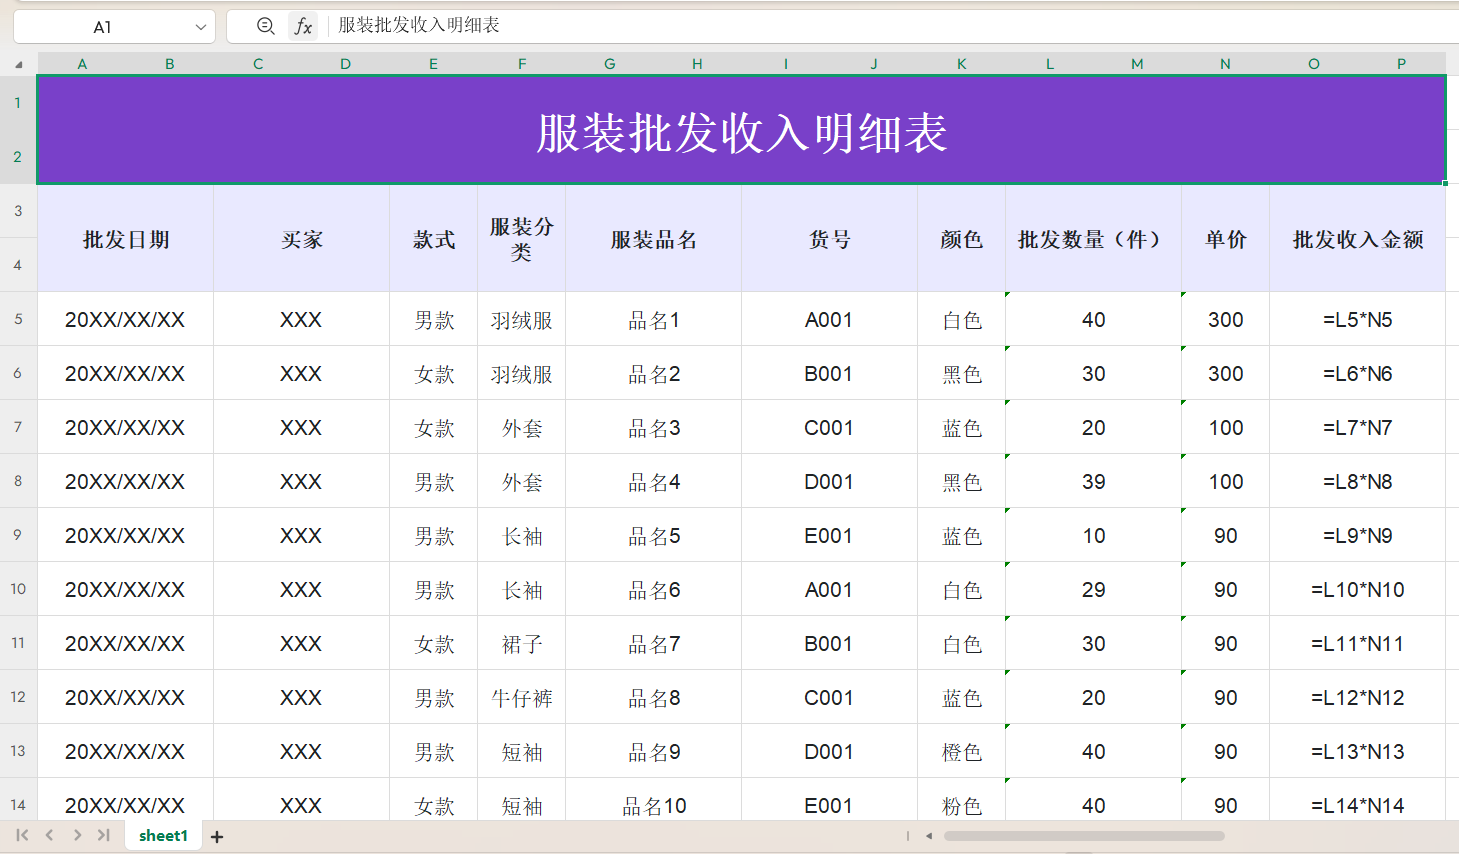1459x854 pixels.
Task: Click the 买家 header cell
Action: pos(301,239)
